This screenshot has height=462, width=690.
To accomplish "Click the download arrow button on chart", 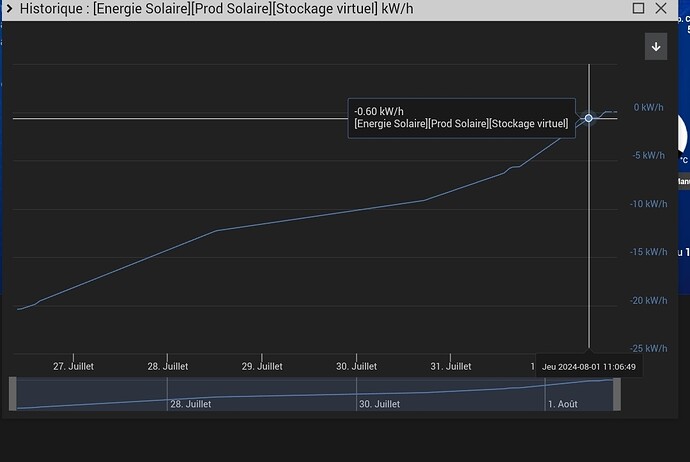I will click(656, 46).
